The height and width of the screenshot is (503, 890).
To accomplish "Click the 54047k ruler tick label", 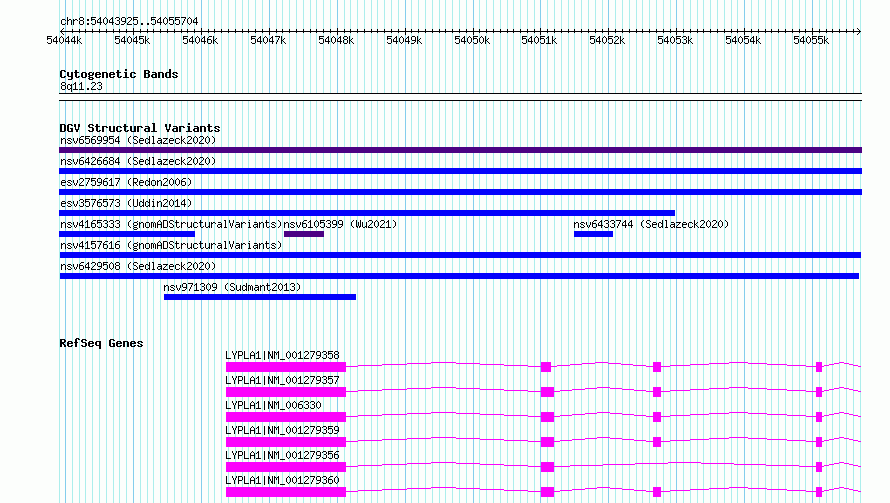I will tap(268, 40).
